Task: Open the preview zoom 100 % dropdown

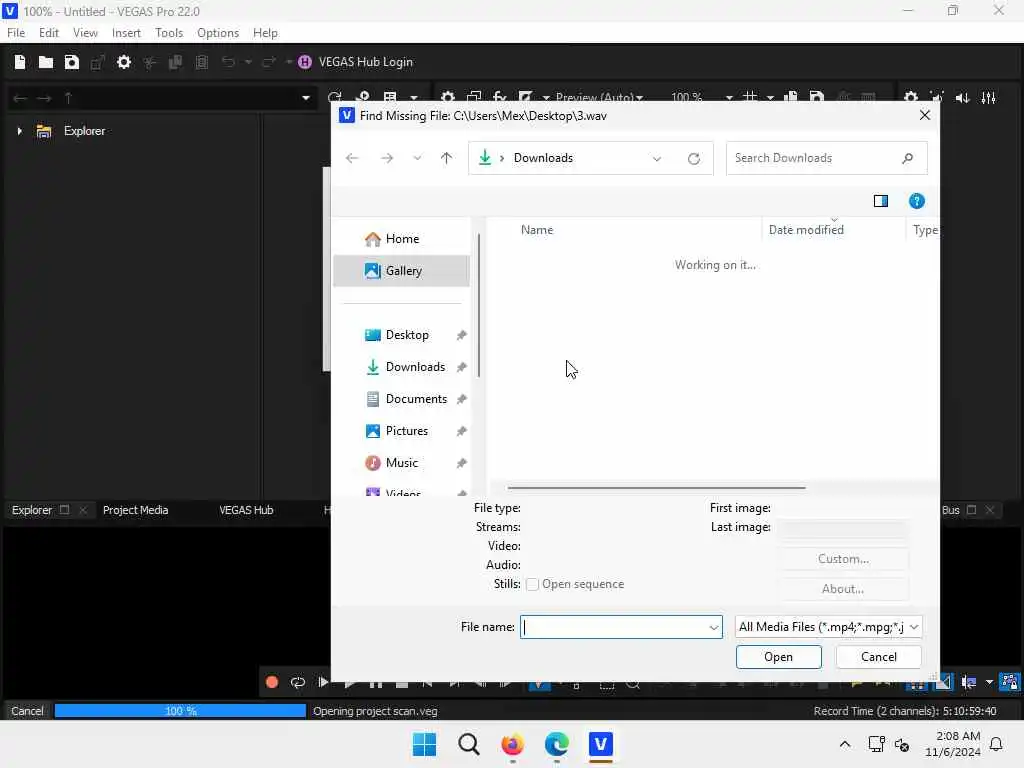Action: (728, 97)
